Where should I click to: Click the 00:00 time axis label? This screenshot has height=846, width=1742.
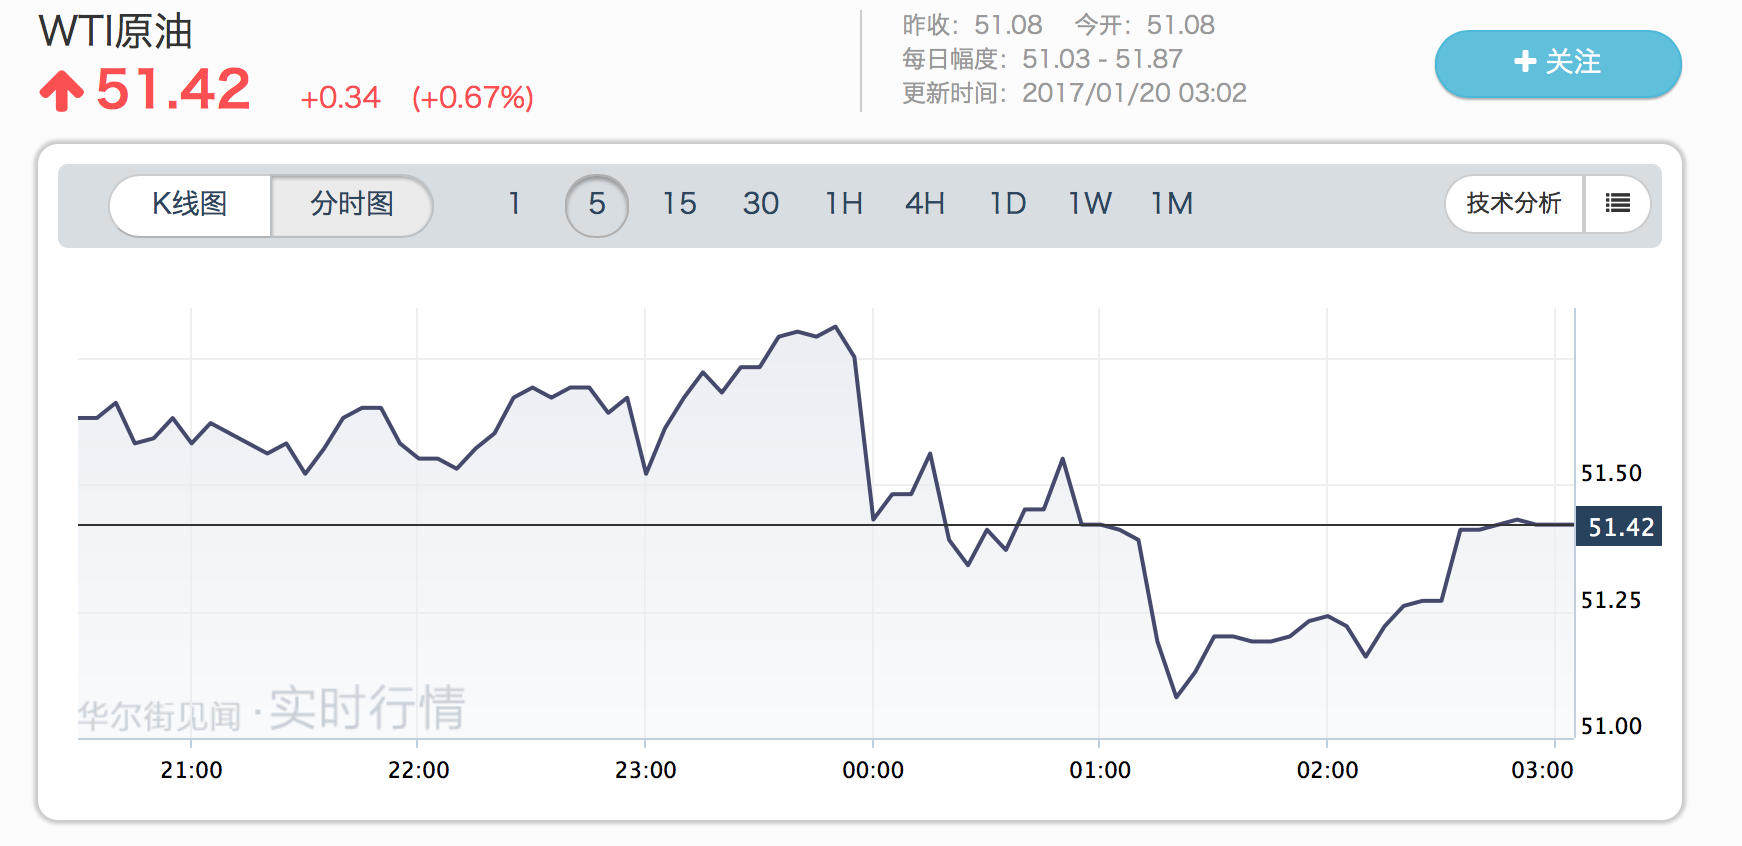(x=872, y=770)
